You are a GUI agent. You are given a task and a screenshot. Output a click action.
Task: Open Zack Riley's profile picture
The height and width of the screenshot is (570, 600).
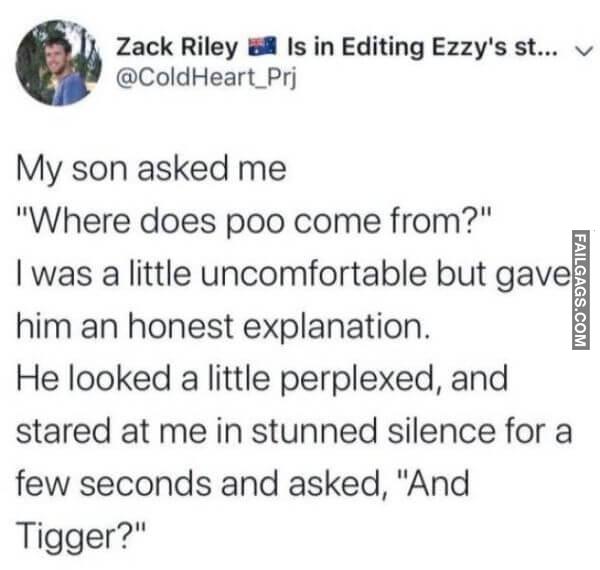point(57,62)
